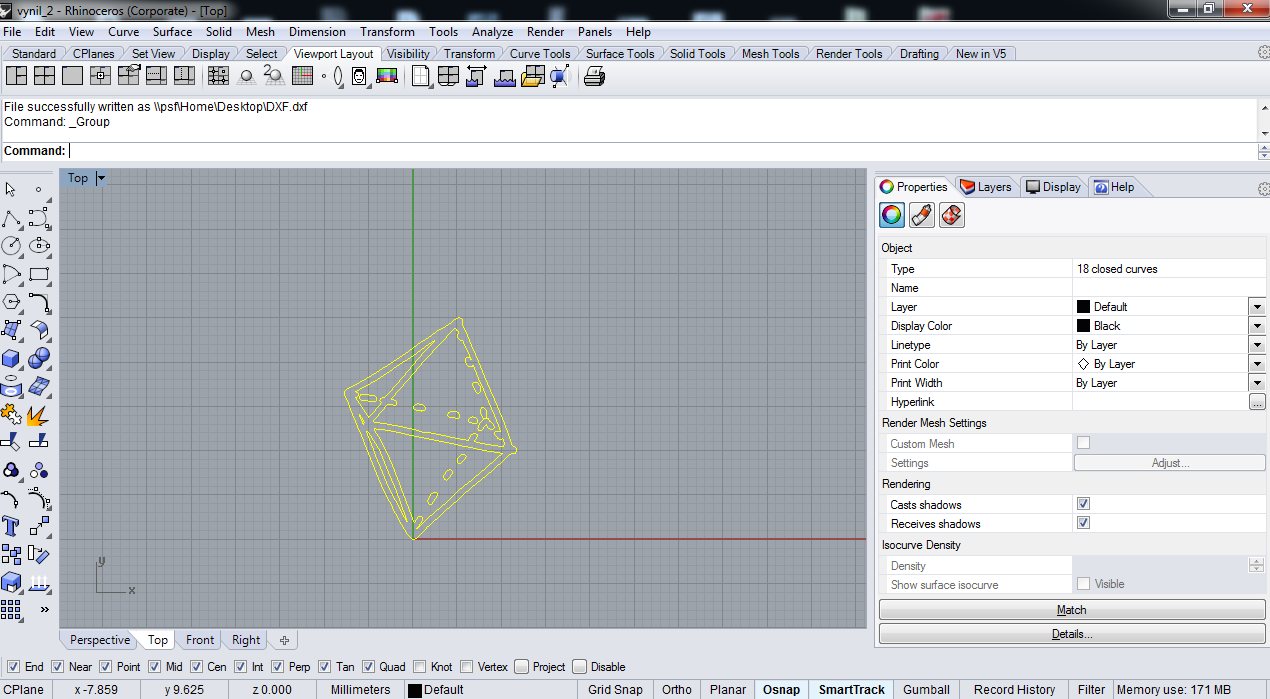Click the object Name field

1168,288
